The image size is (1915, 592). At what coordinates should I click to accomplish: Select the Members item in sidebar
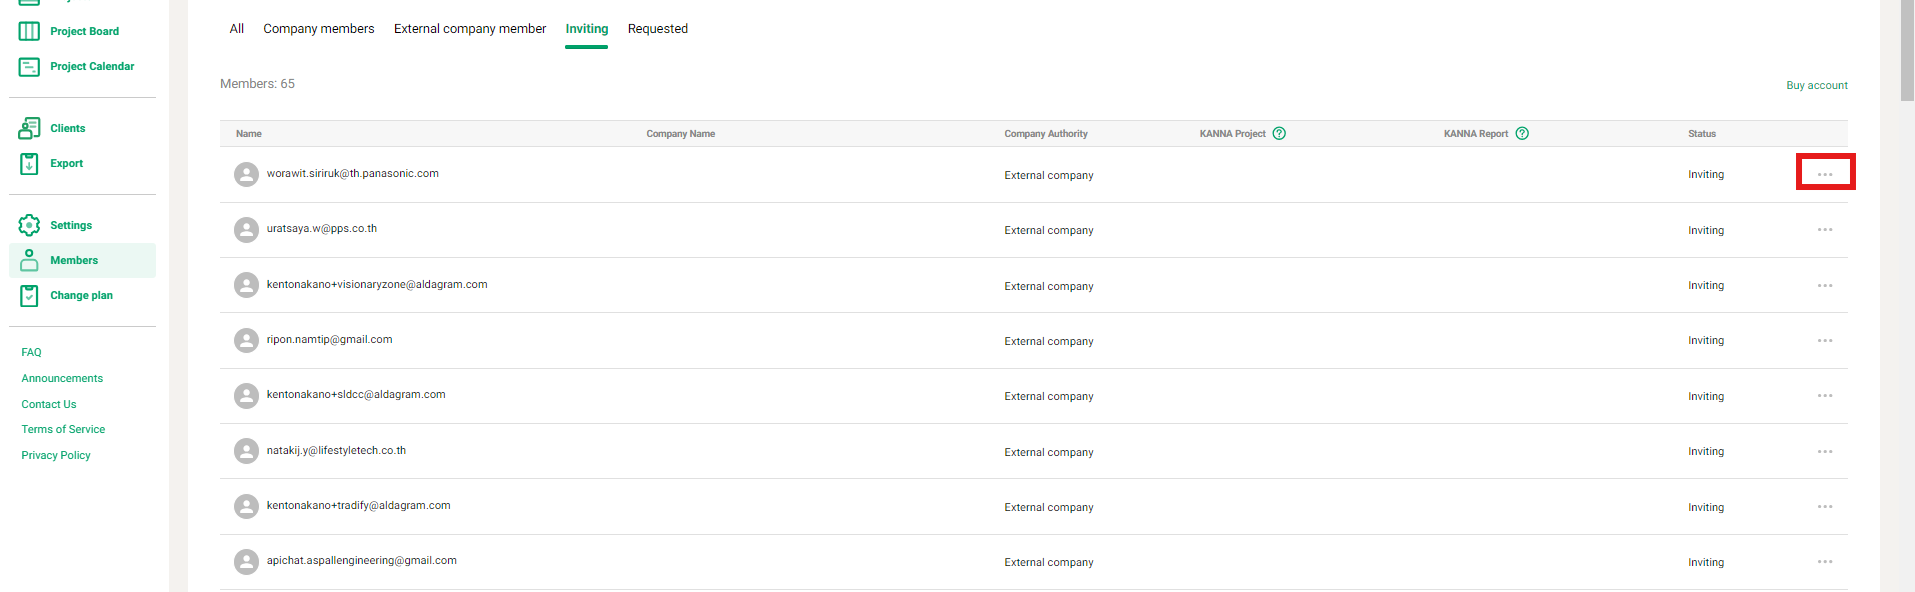point(74,261)
